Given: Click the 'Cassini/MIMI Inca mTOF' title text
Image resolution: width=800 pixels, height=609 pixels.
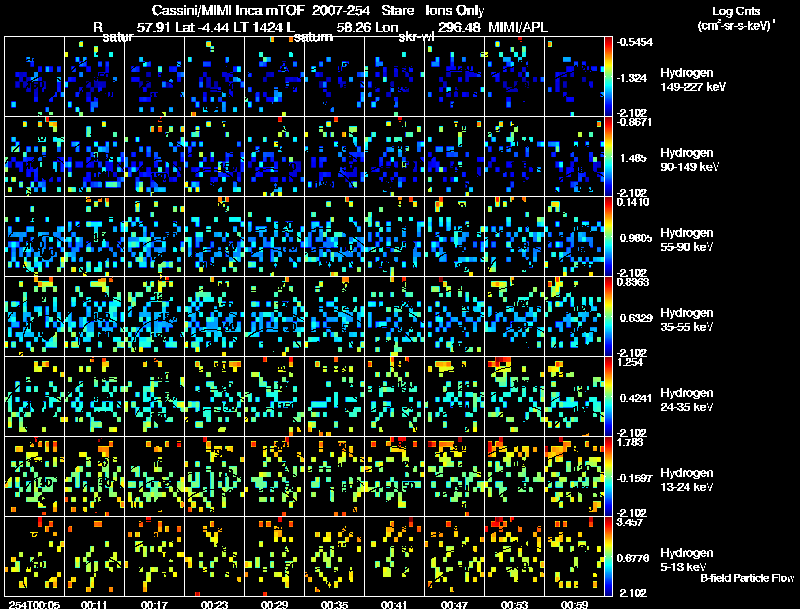Looking at the screenshot, I should tap(228, 10).
